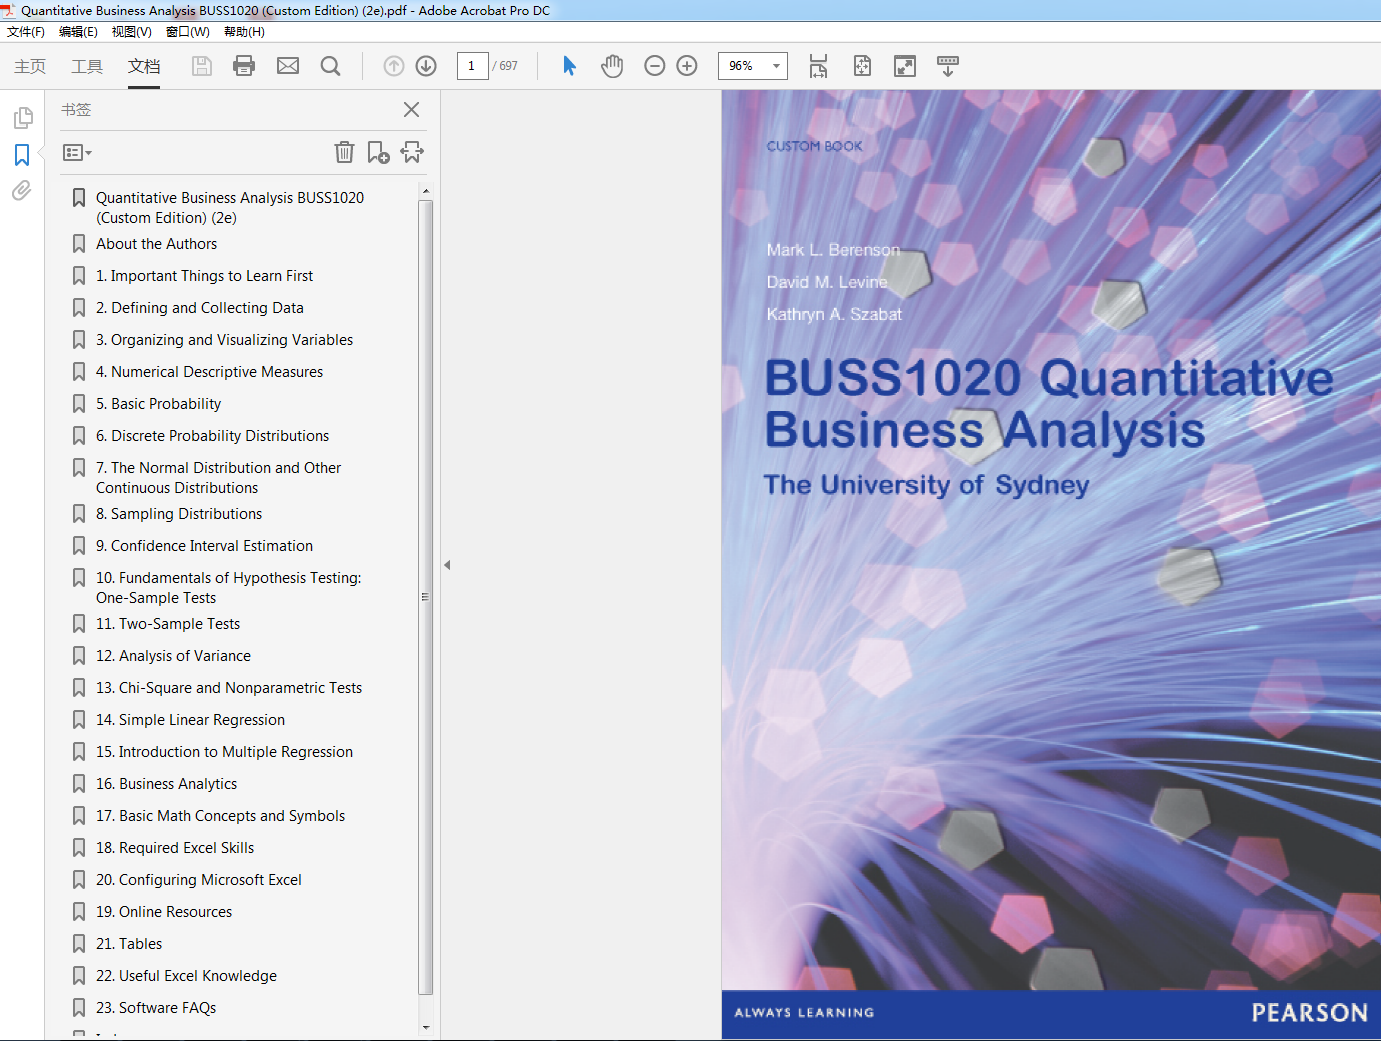
Task: Click the bookmarks scroll down arrow
Action: coord(426,1027)
